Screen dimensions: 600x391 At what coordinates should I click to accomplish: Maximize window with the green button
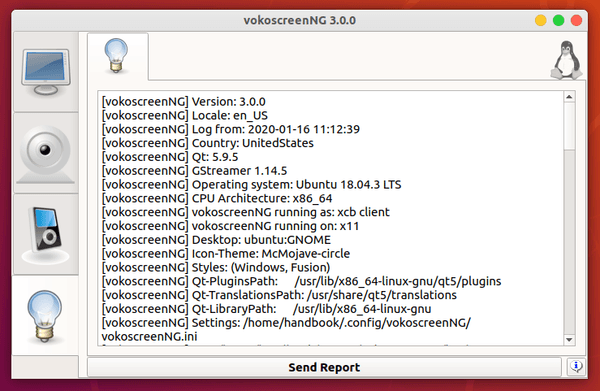pyautogui.click(x=559, y=20)
